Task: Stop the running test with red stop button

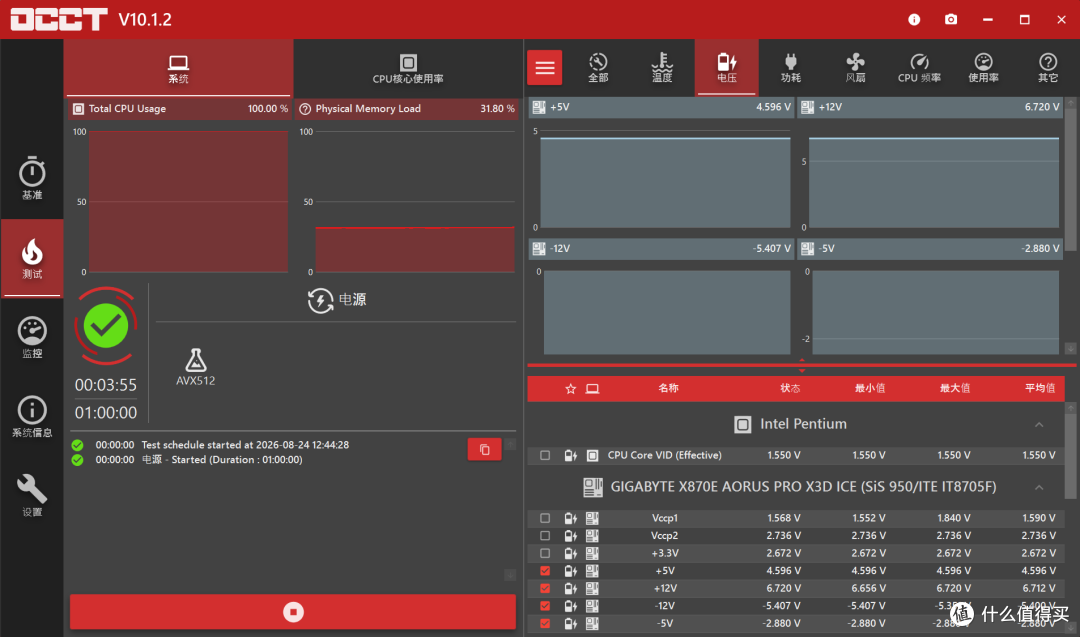Action: coord(293,612)
